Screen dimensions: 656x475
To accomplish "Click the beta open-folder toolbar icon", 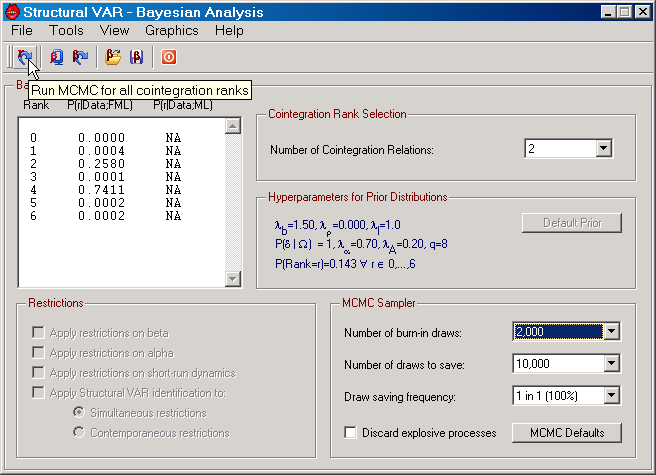I will [x=113, y=56].
